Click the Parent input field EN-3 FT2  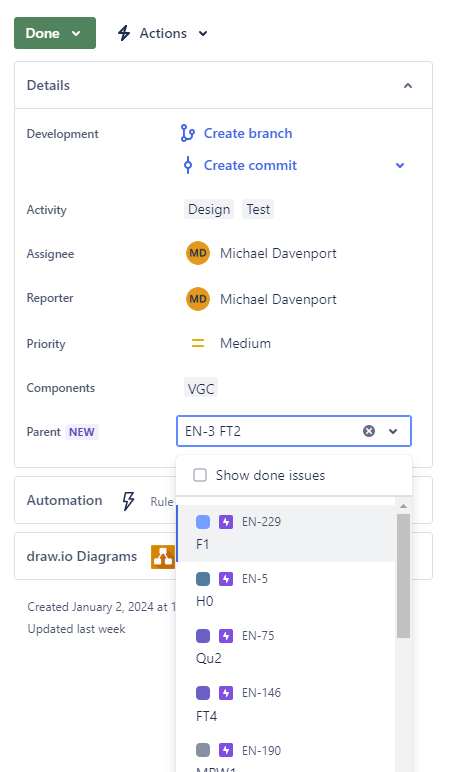[293, 431]
